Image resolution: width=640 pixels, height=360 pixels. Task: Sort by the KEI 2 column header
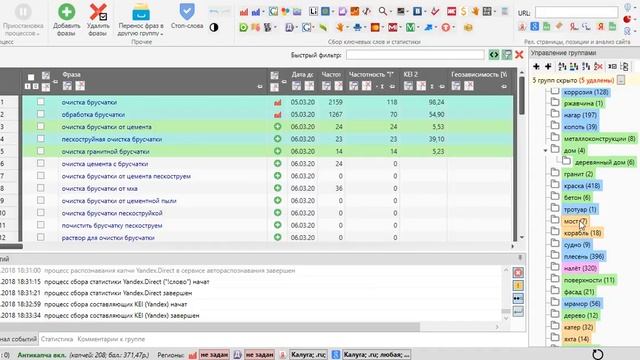point(410,74)
